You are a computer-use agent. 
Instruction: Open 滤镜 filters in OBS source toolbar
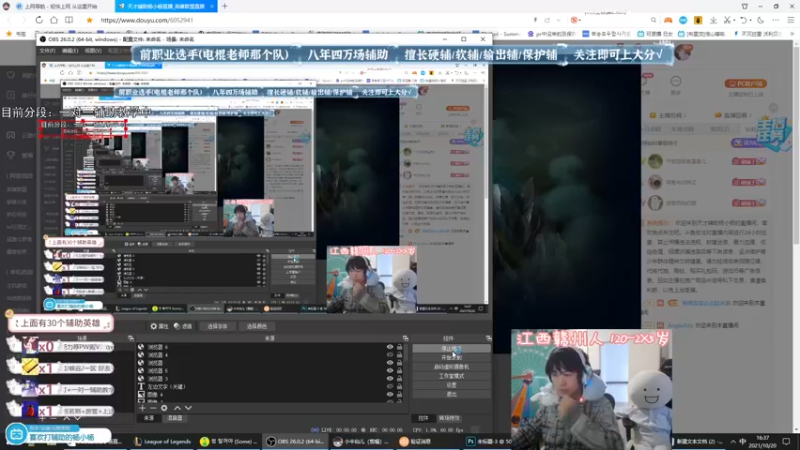[x=183, y=326]
